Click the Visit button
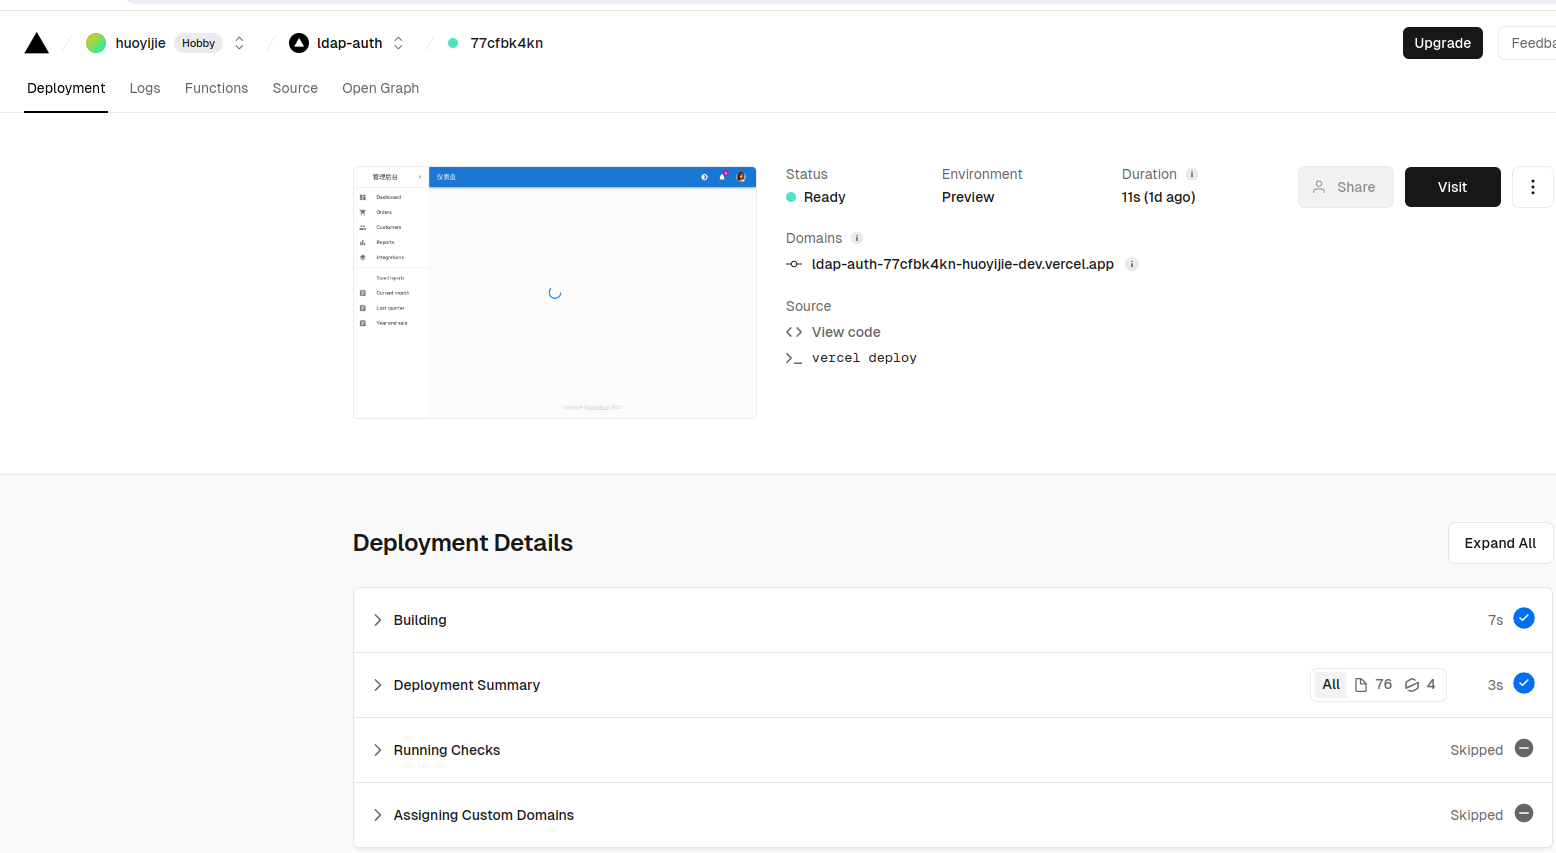 point(1452,187)
